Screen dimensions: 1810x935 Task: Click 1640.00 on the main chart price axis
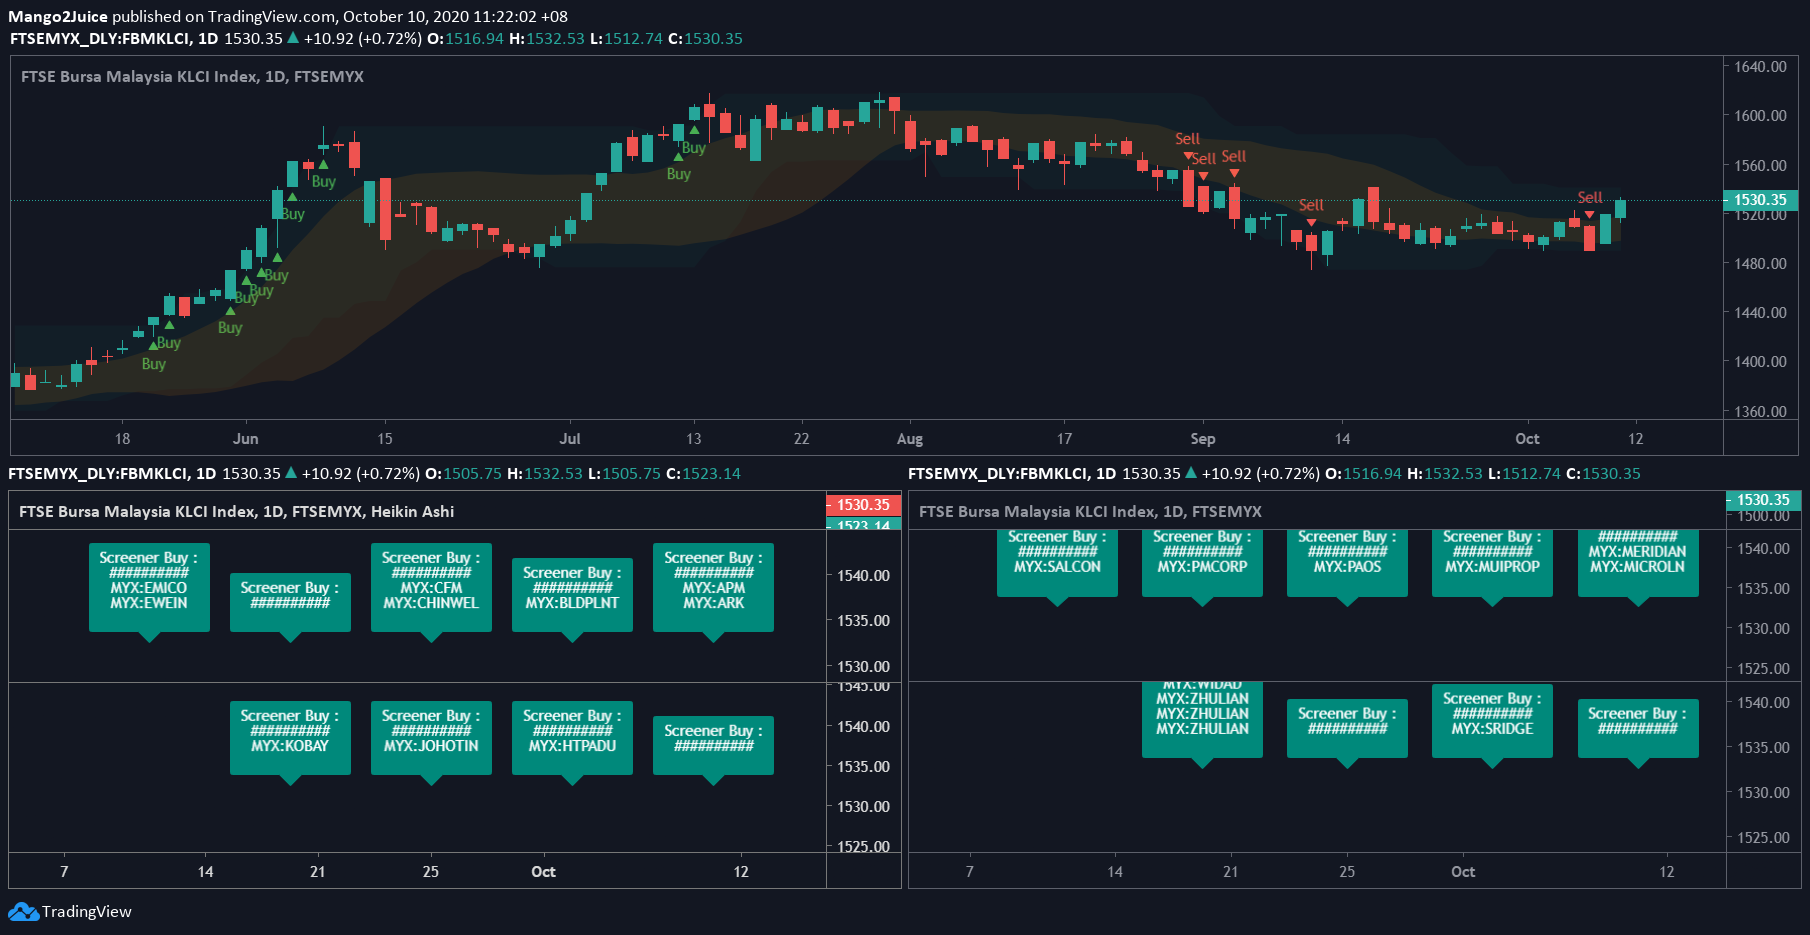click(x=1760, y=67)
